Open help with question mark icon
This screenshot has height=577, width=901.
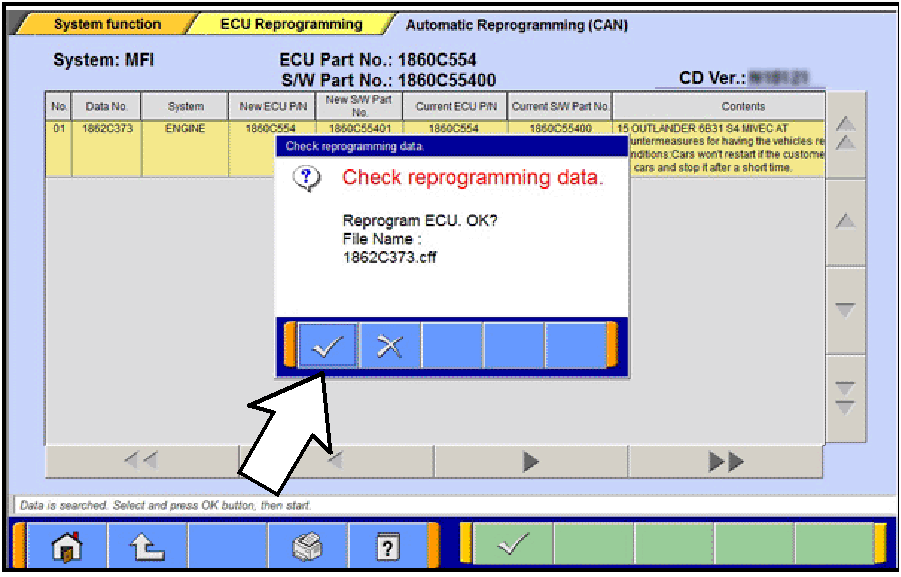388,546
